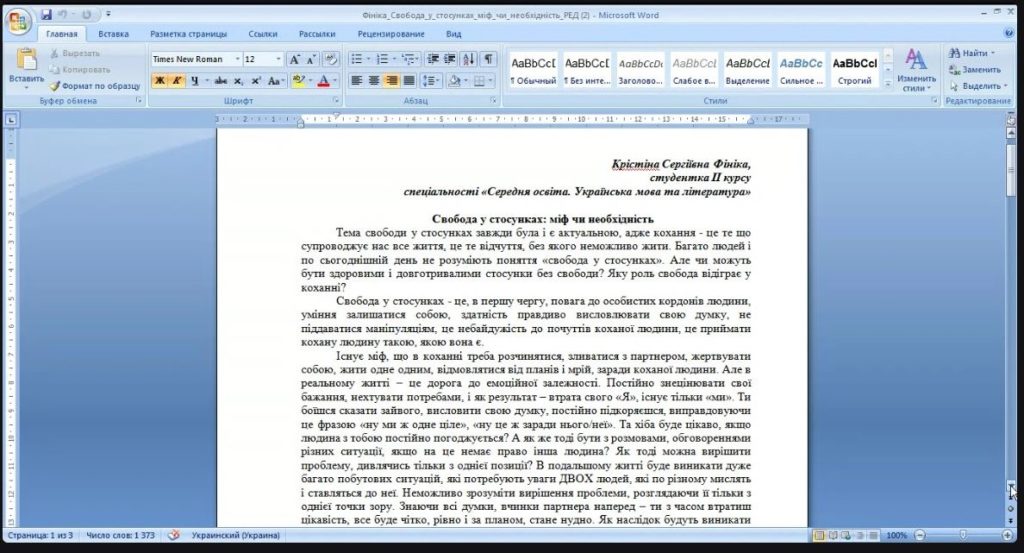Viewport: 1024px width, 553px height.
Task: Decrease paragraph indent
Action: (x=432, y=59)
